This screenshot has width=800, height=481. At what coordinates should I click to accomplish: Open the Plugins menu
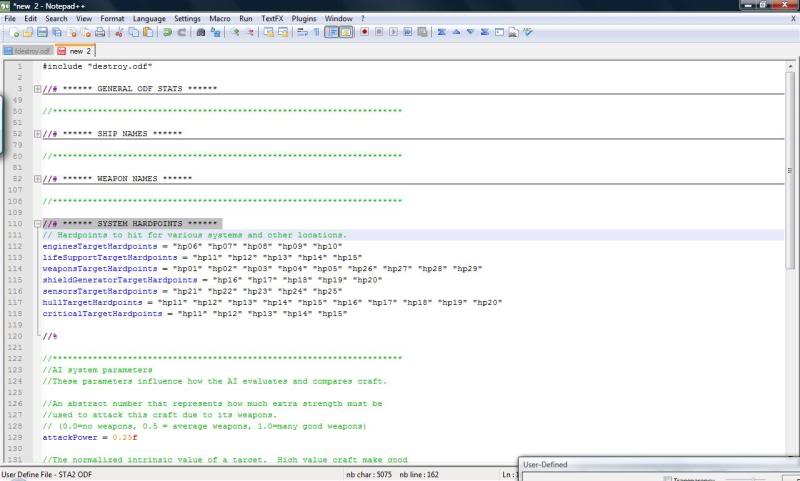click(304, 18)
